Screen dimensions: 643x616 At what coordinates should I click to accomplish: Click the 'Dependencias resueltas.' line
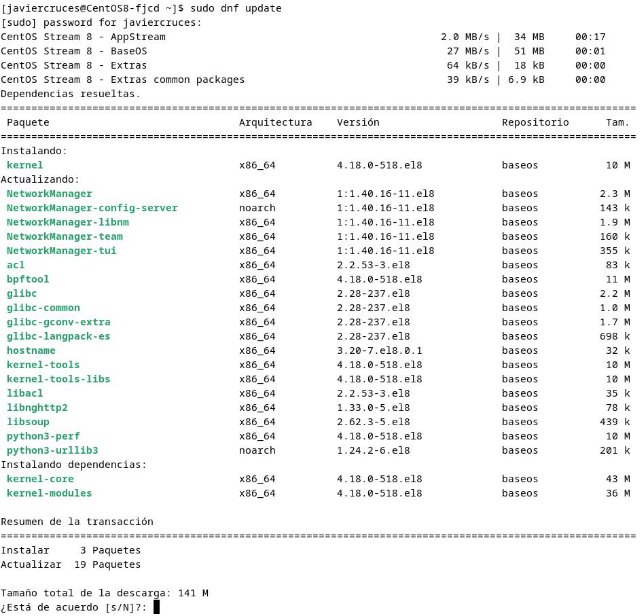[70, 94]
